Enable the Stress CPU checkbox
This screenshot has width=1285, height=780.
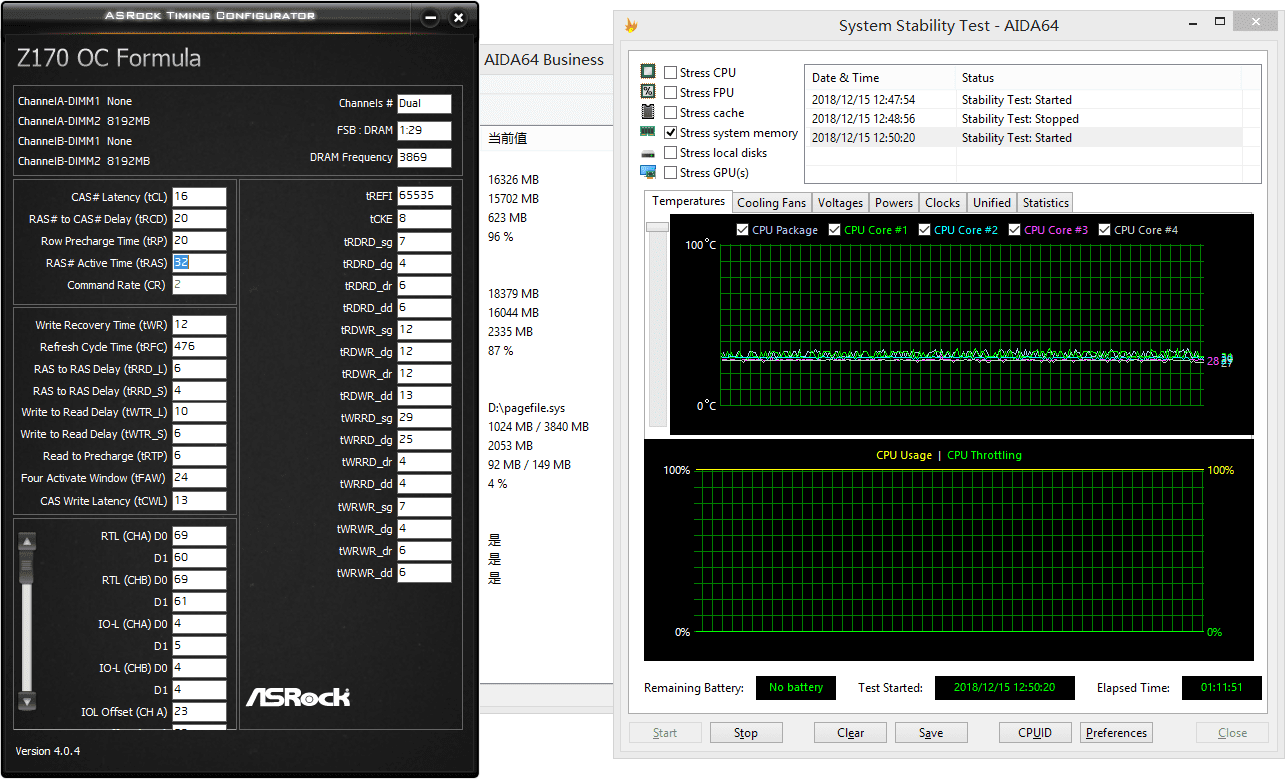click(x=670, y=72)
